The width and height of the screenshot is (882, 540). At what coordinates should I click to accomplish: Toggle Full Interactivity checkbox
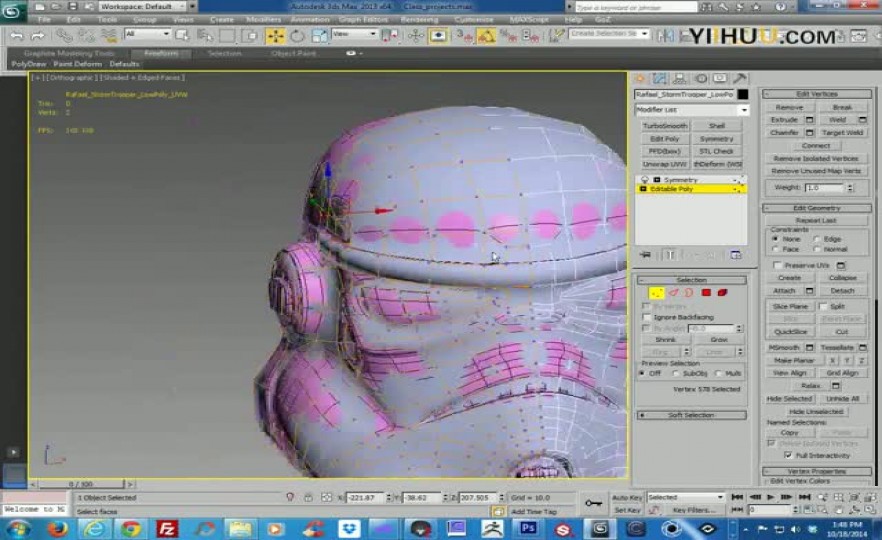pos(788,455)
